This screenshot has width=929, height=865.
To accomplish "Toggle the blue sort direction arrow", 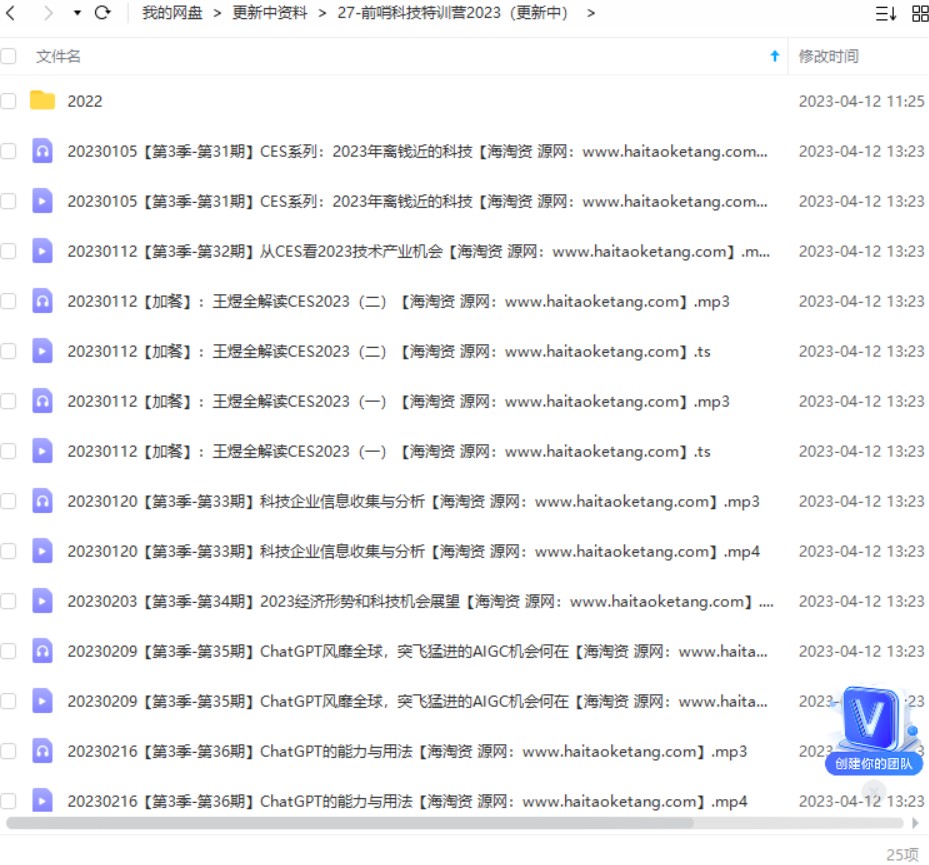I will (x=774, y=56).
